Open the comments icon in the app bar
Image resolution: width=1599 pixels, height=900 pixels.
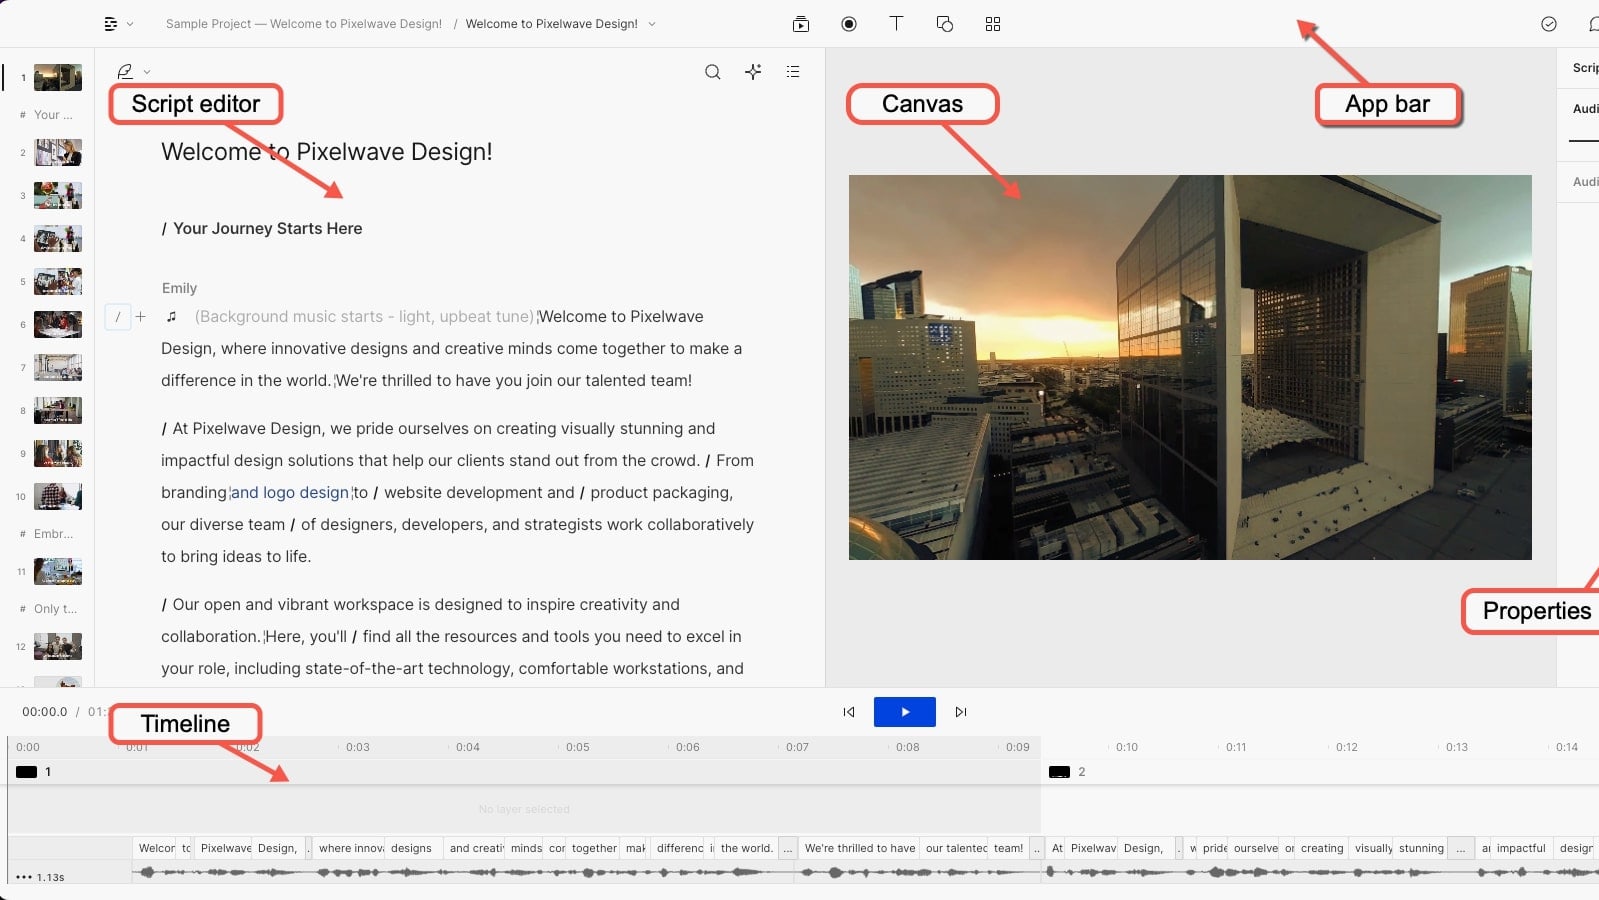[x=1593, y=24]
